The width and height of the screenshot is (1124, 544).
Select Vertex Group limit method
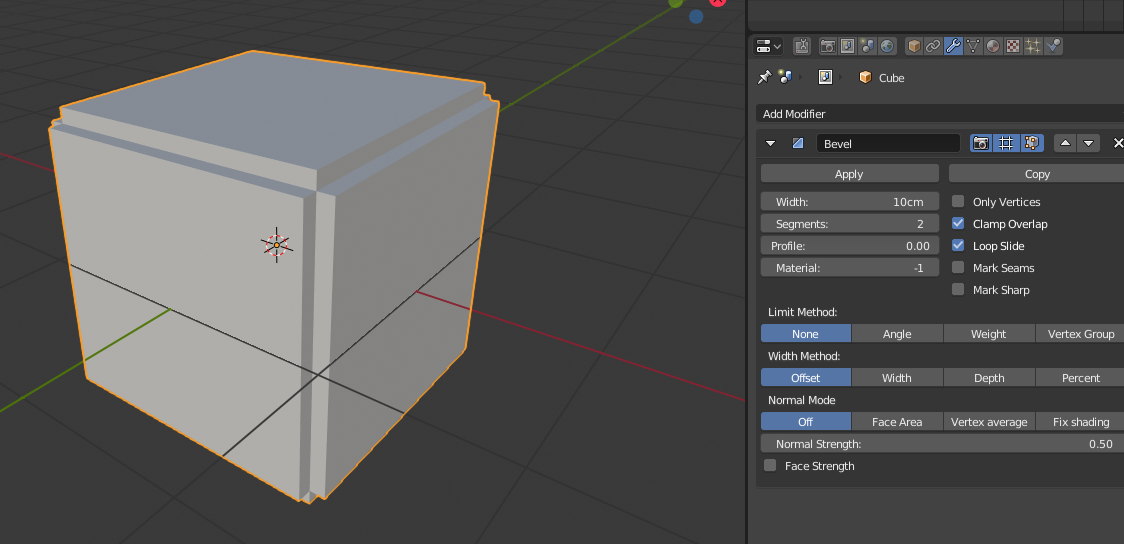click(x=1080, y=334)
